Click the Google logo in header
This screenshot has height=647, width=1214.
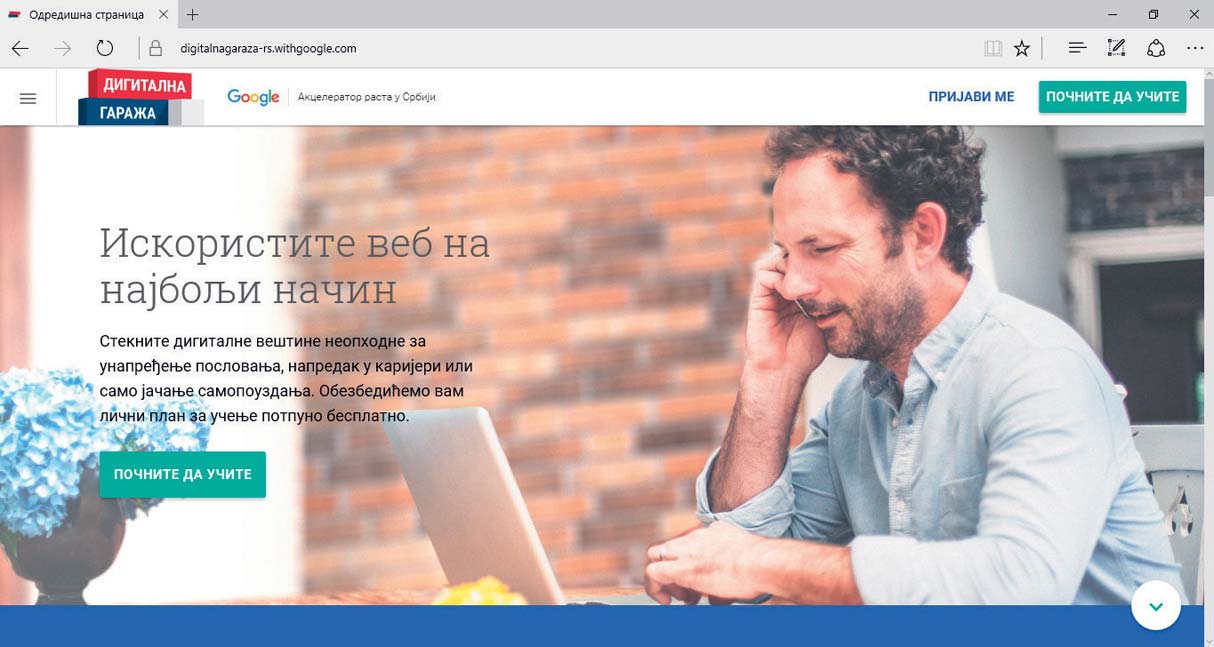point(253,97)
